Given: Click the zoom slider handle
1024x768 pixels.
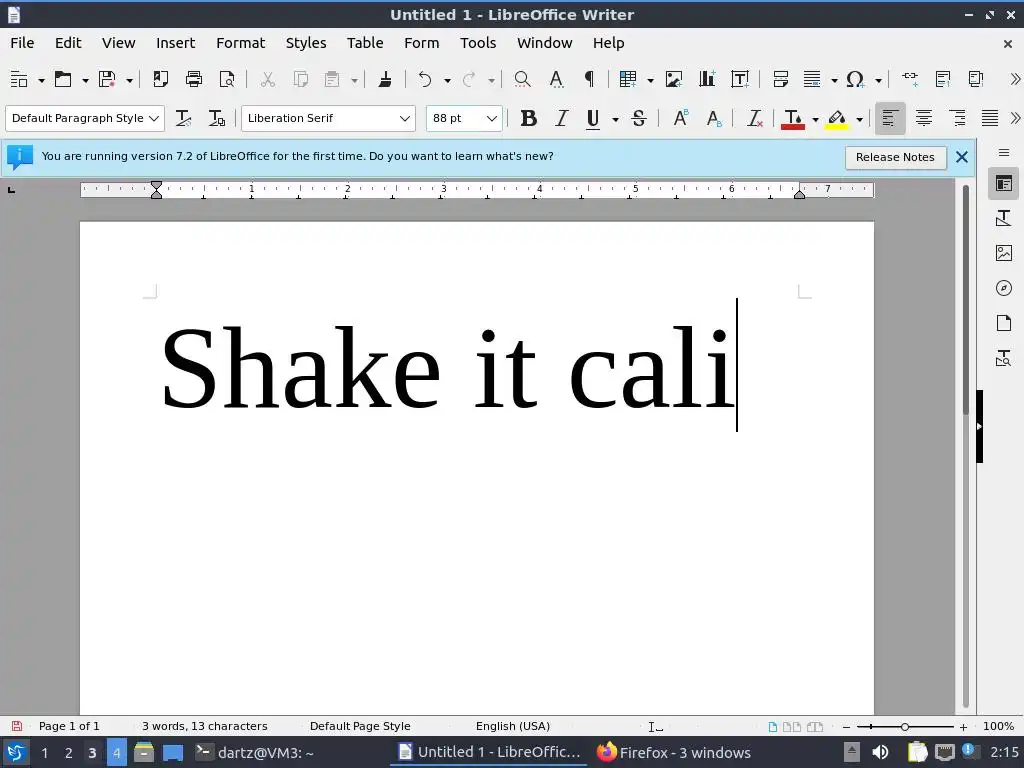Looking at the screenshot, I should click(904, 726).
